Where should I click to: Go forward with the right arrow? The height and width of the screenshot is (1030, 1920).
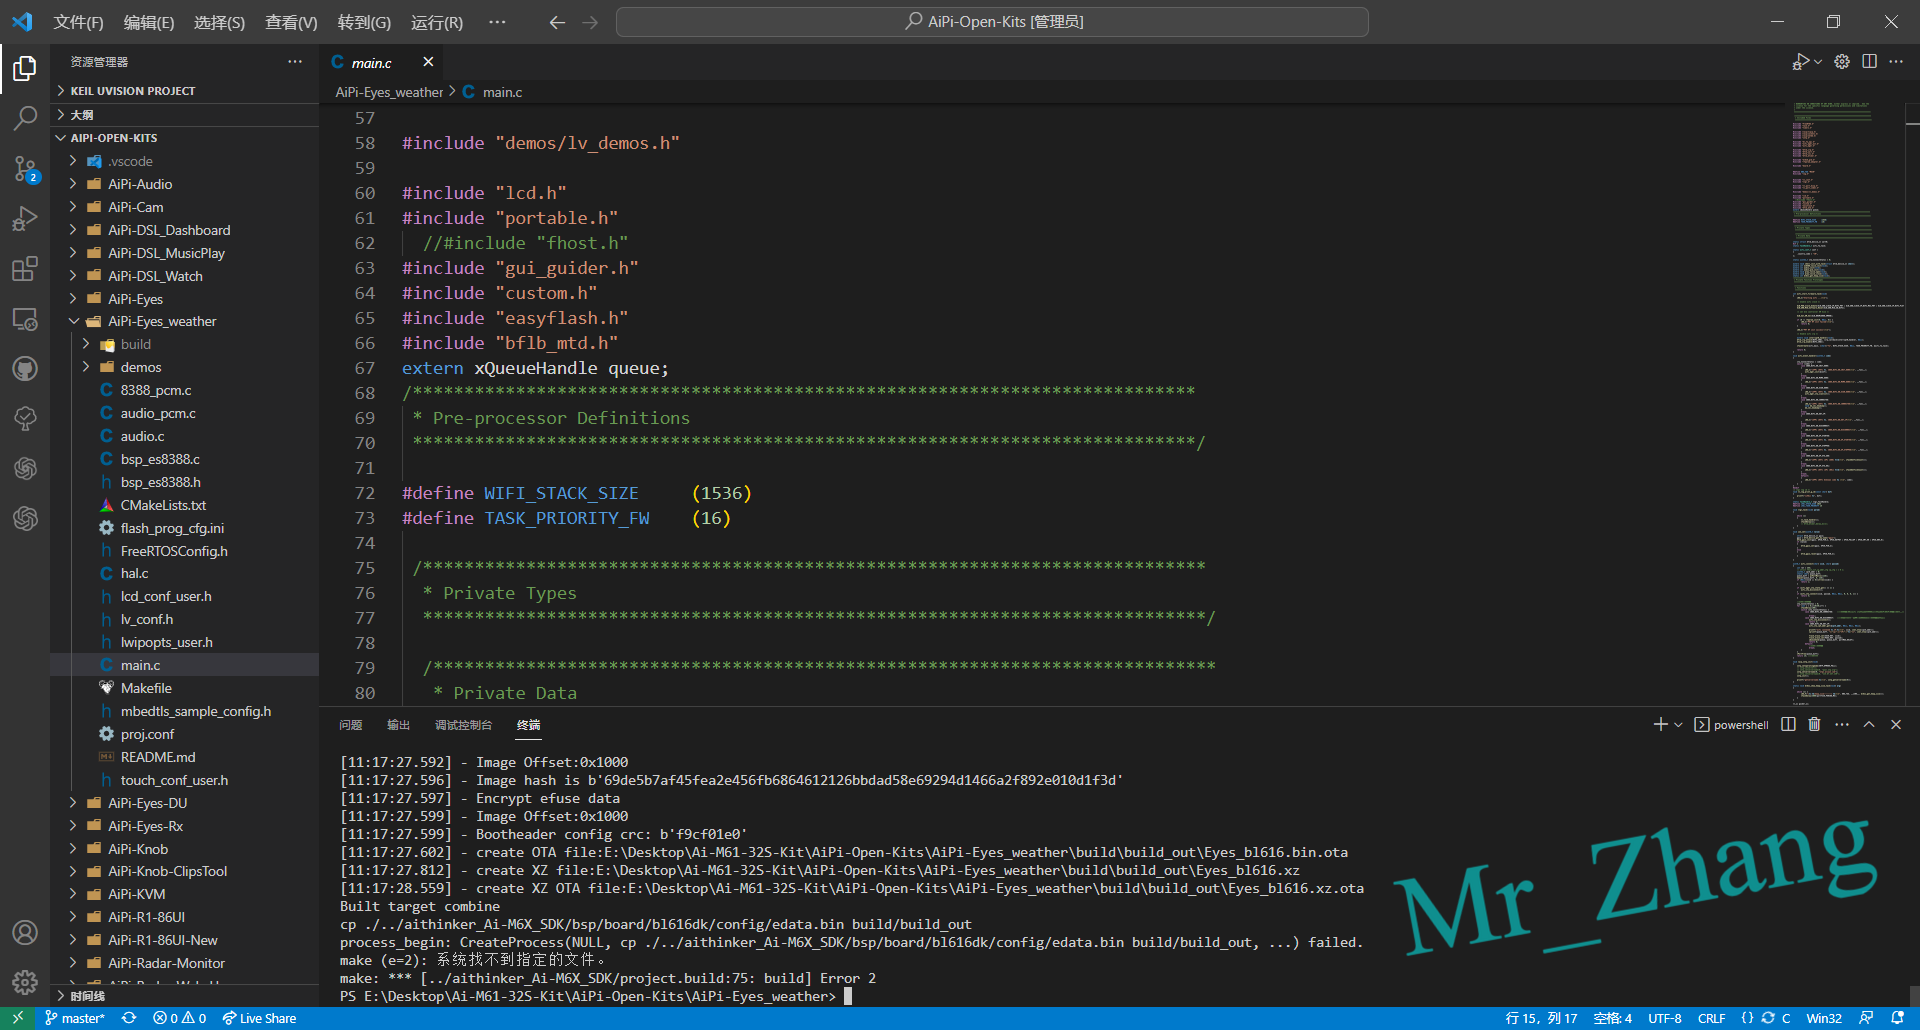pos(590,22)
